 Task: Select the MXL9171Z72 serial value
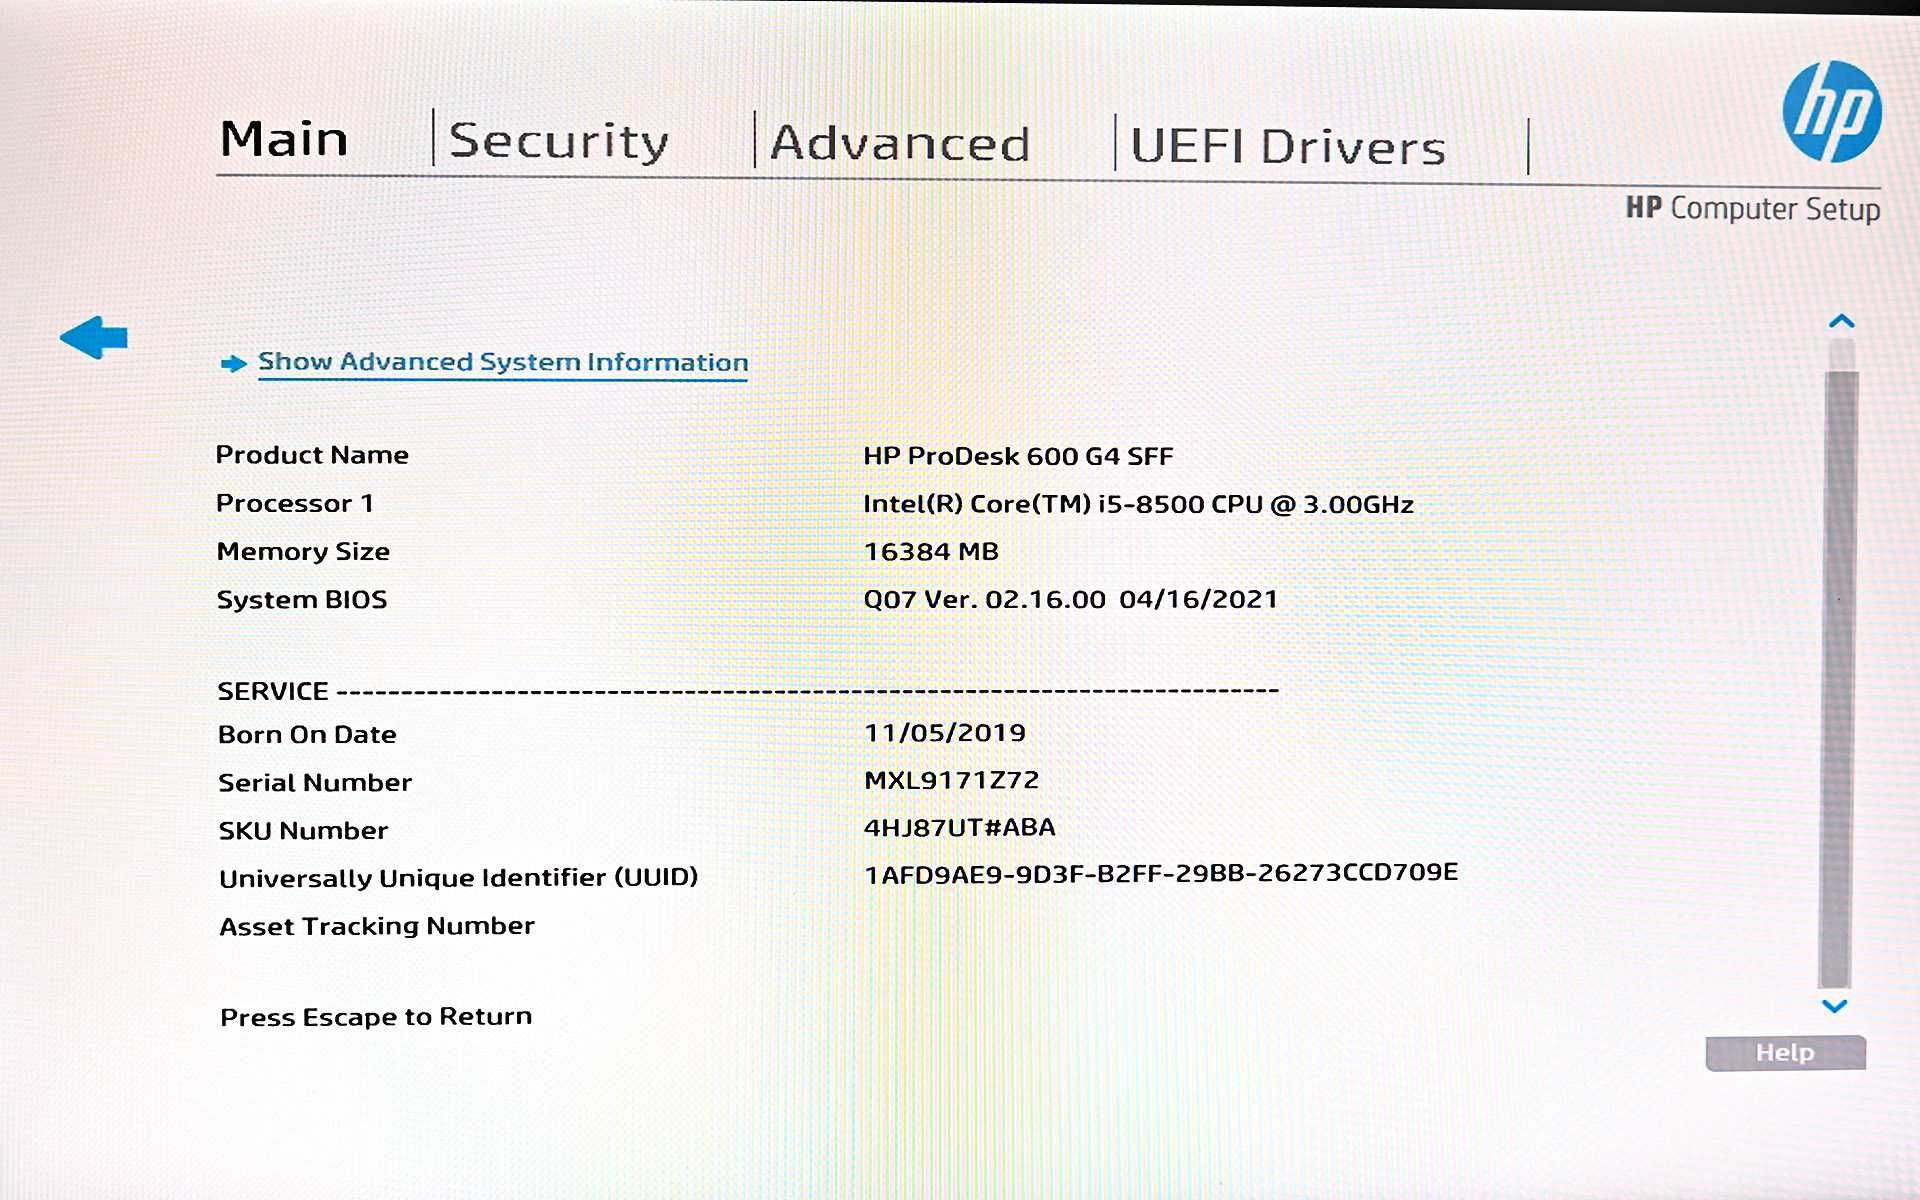pos(951,780)
